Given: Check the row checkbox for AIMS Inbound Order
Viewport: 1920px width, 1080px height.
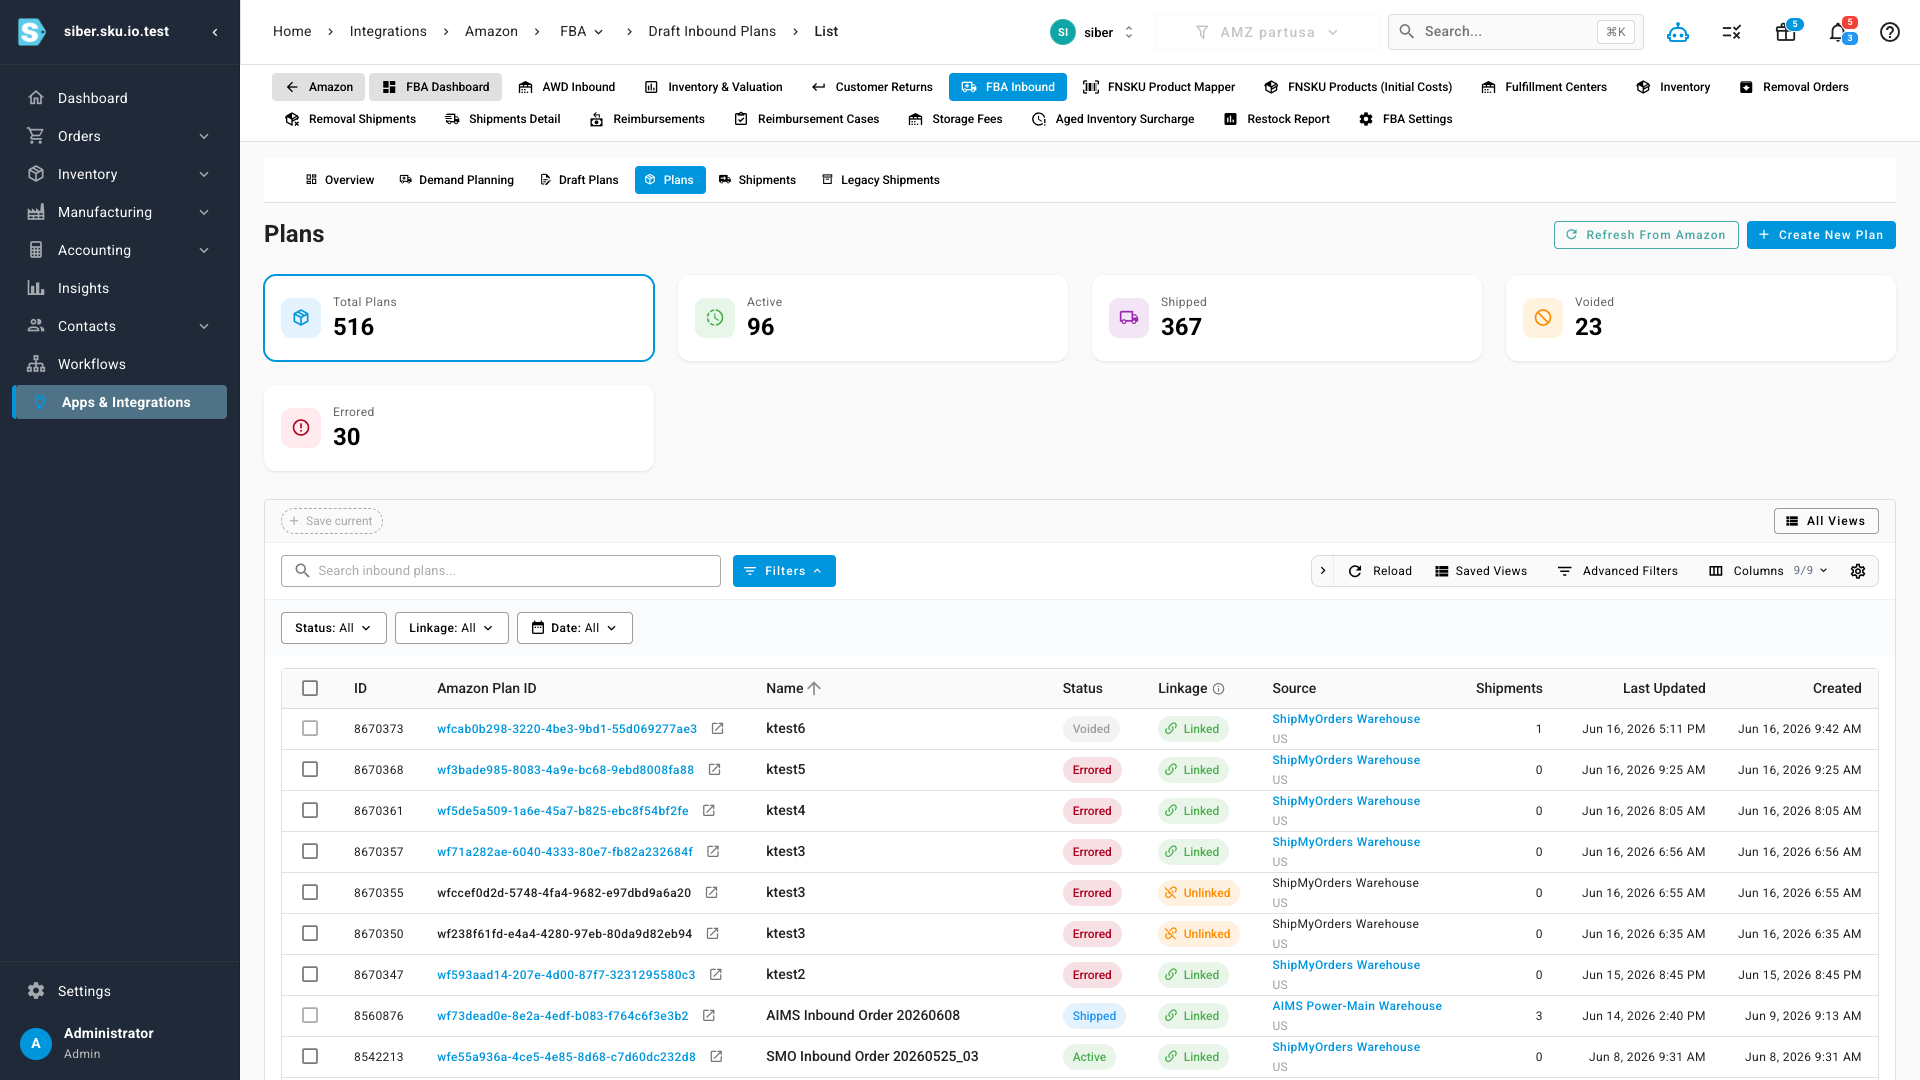Looking at the screenshot, I should coord(310,1016).
